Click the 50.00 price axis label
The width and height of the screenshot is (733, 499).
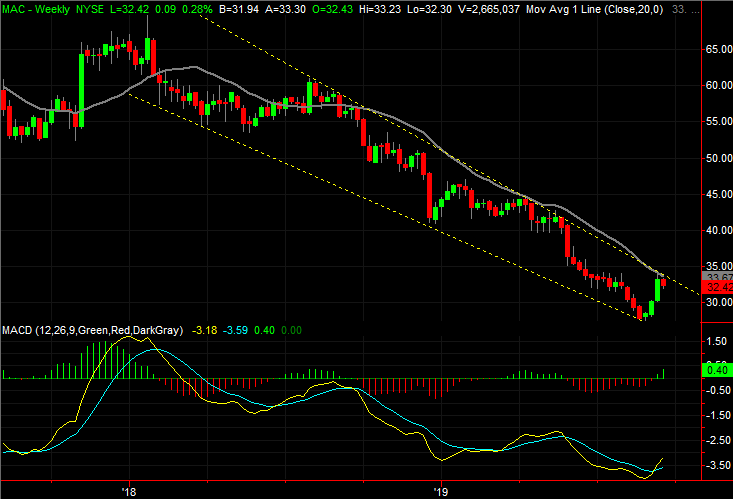pyautogui.click(x=716, y=157)
